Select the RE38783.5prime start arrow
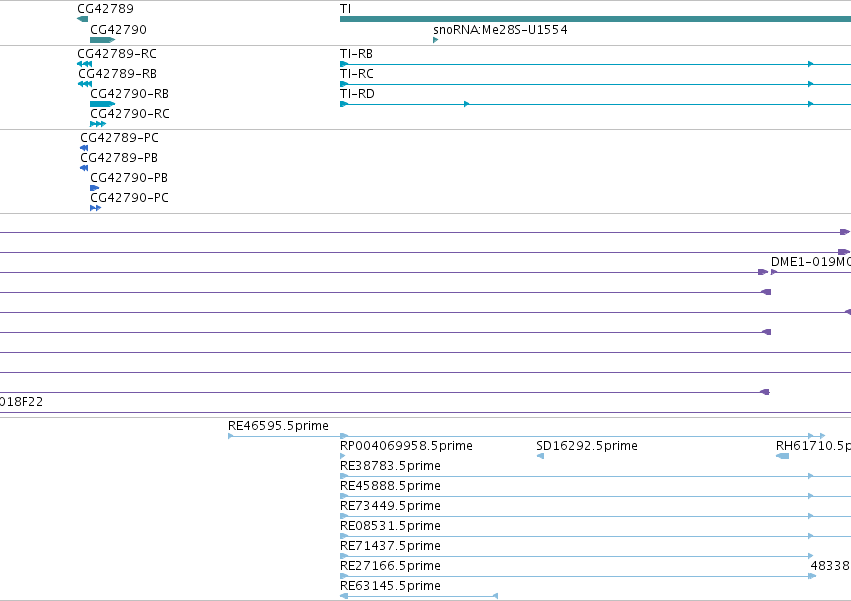Image resolution: width=851 pixels, height=601 pixels. tap(344, 477)
